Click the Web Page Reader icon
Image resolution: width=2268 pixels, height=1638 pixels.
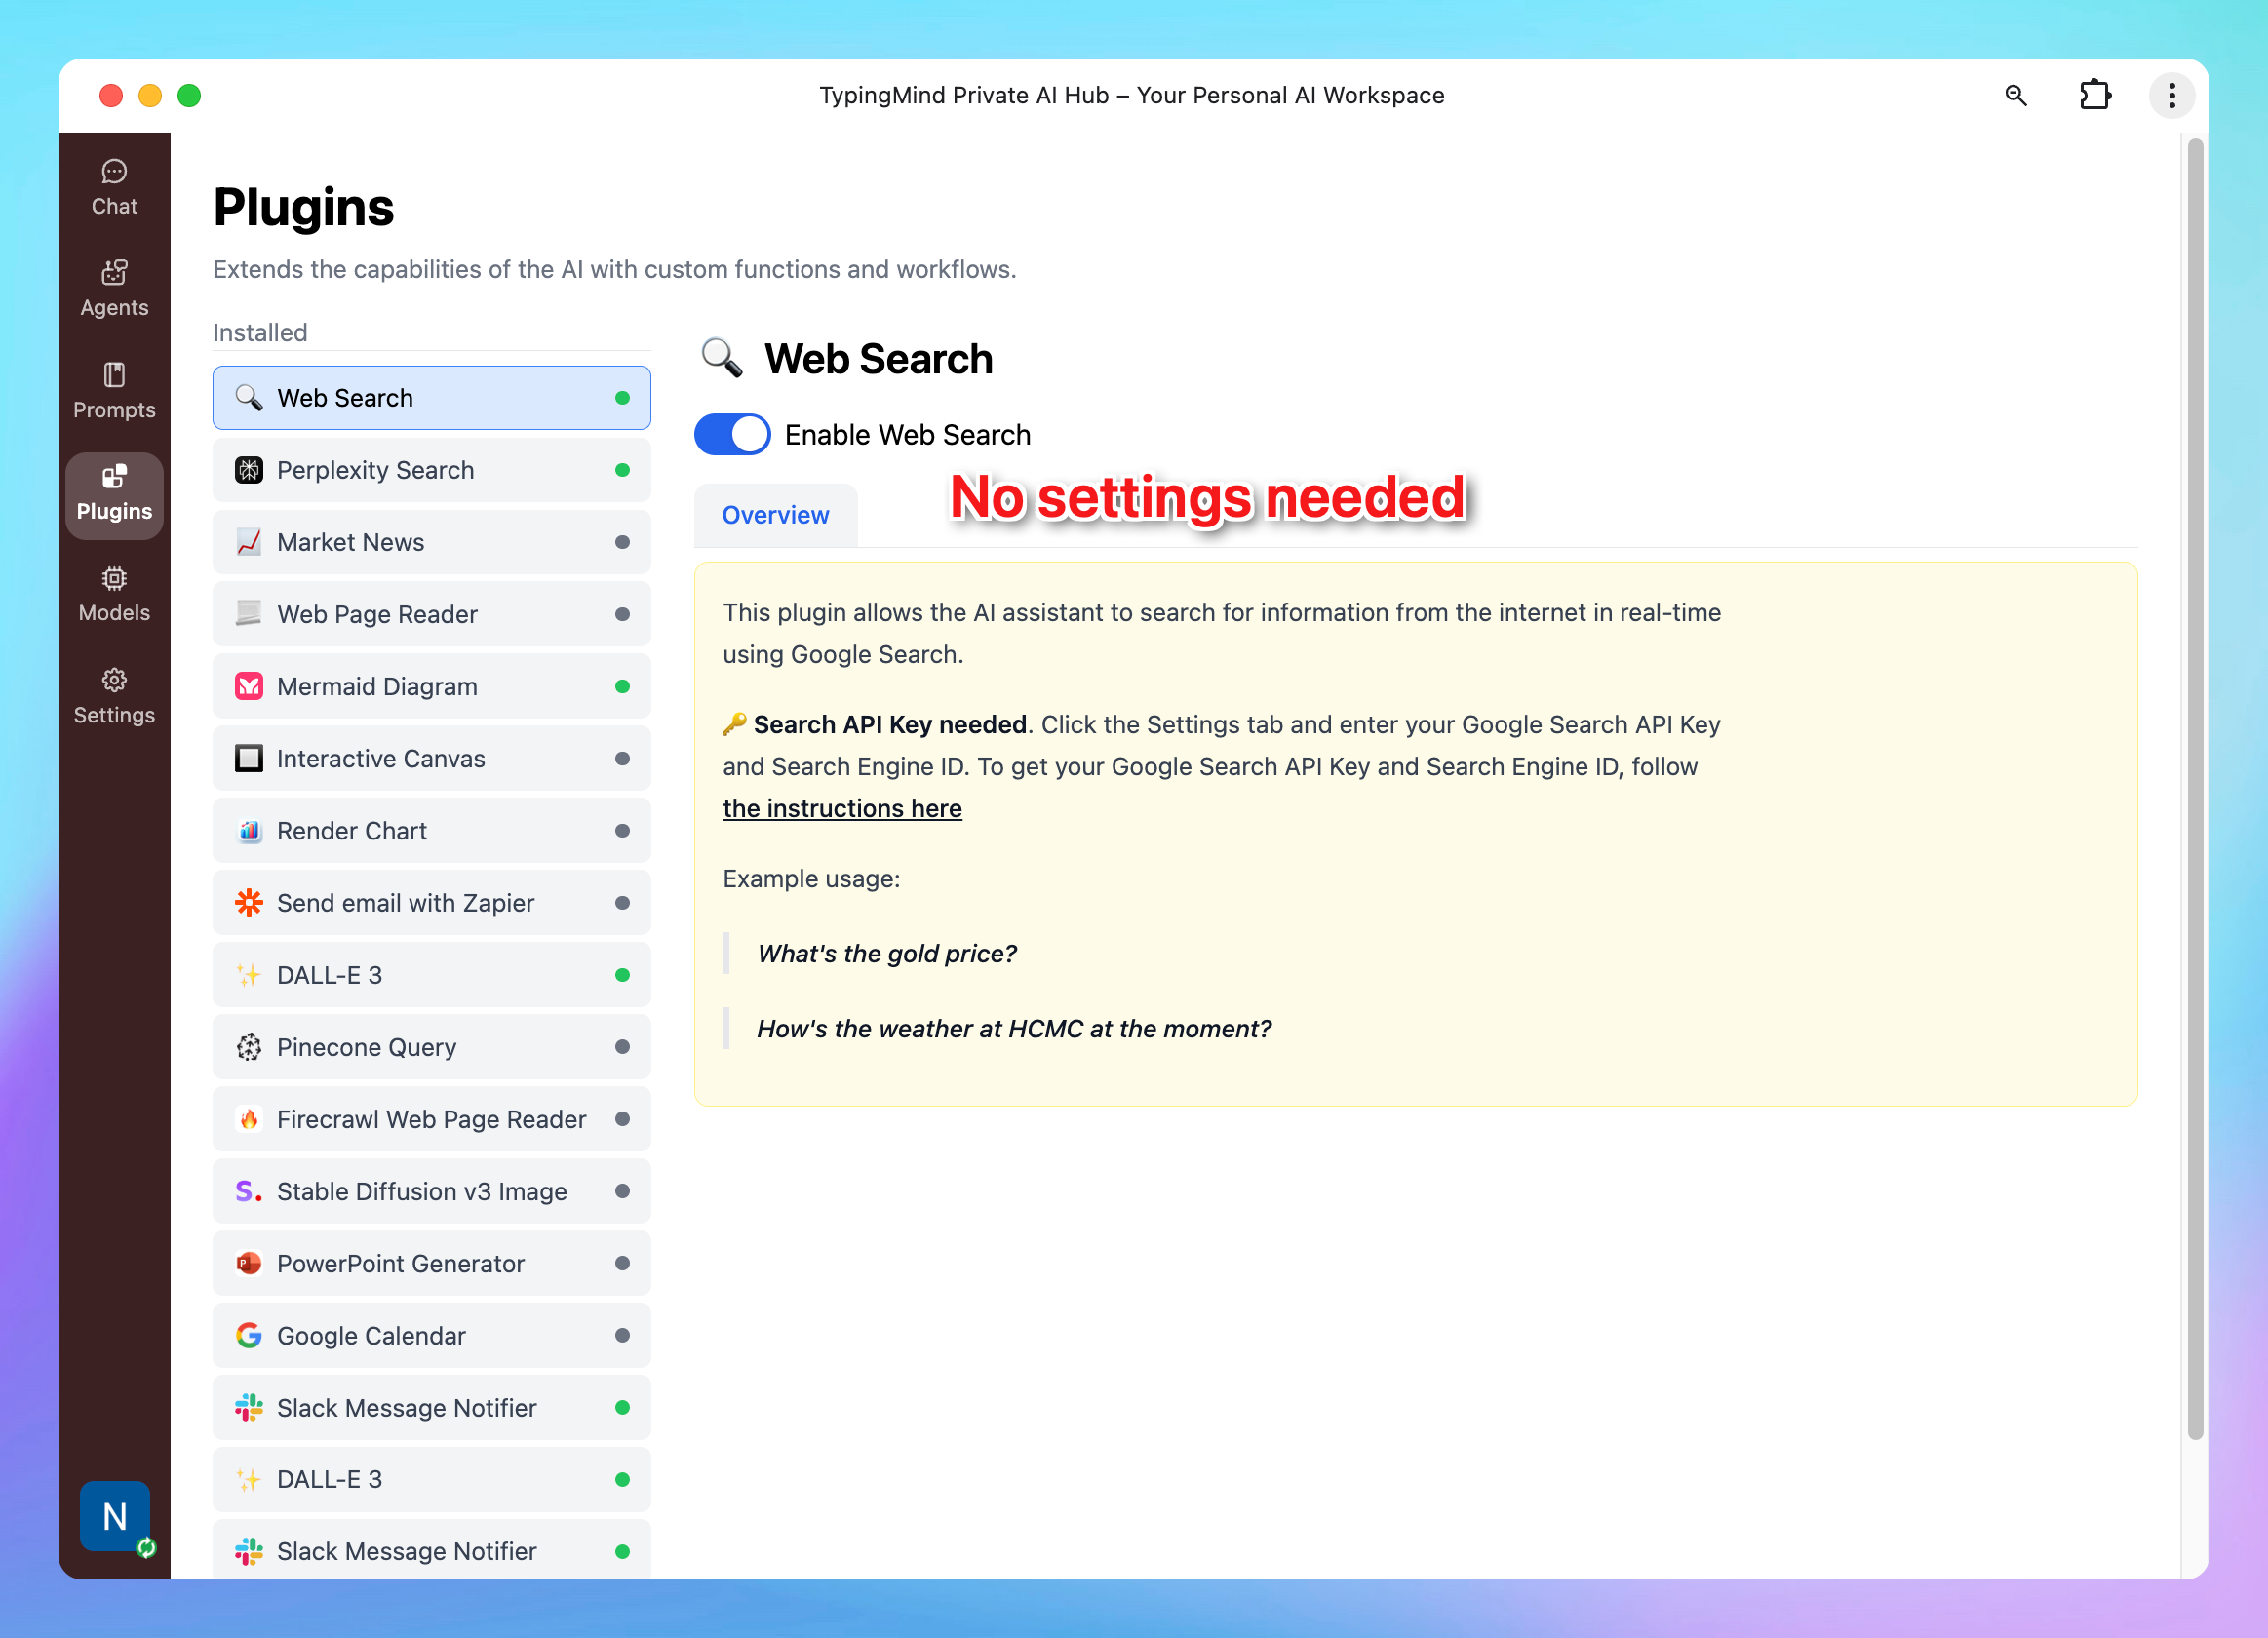249,614
